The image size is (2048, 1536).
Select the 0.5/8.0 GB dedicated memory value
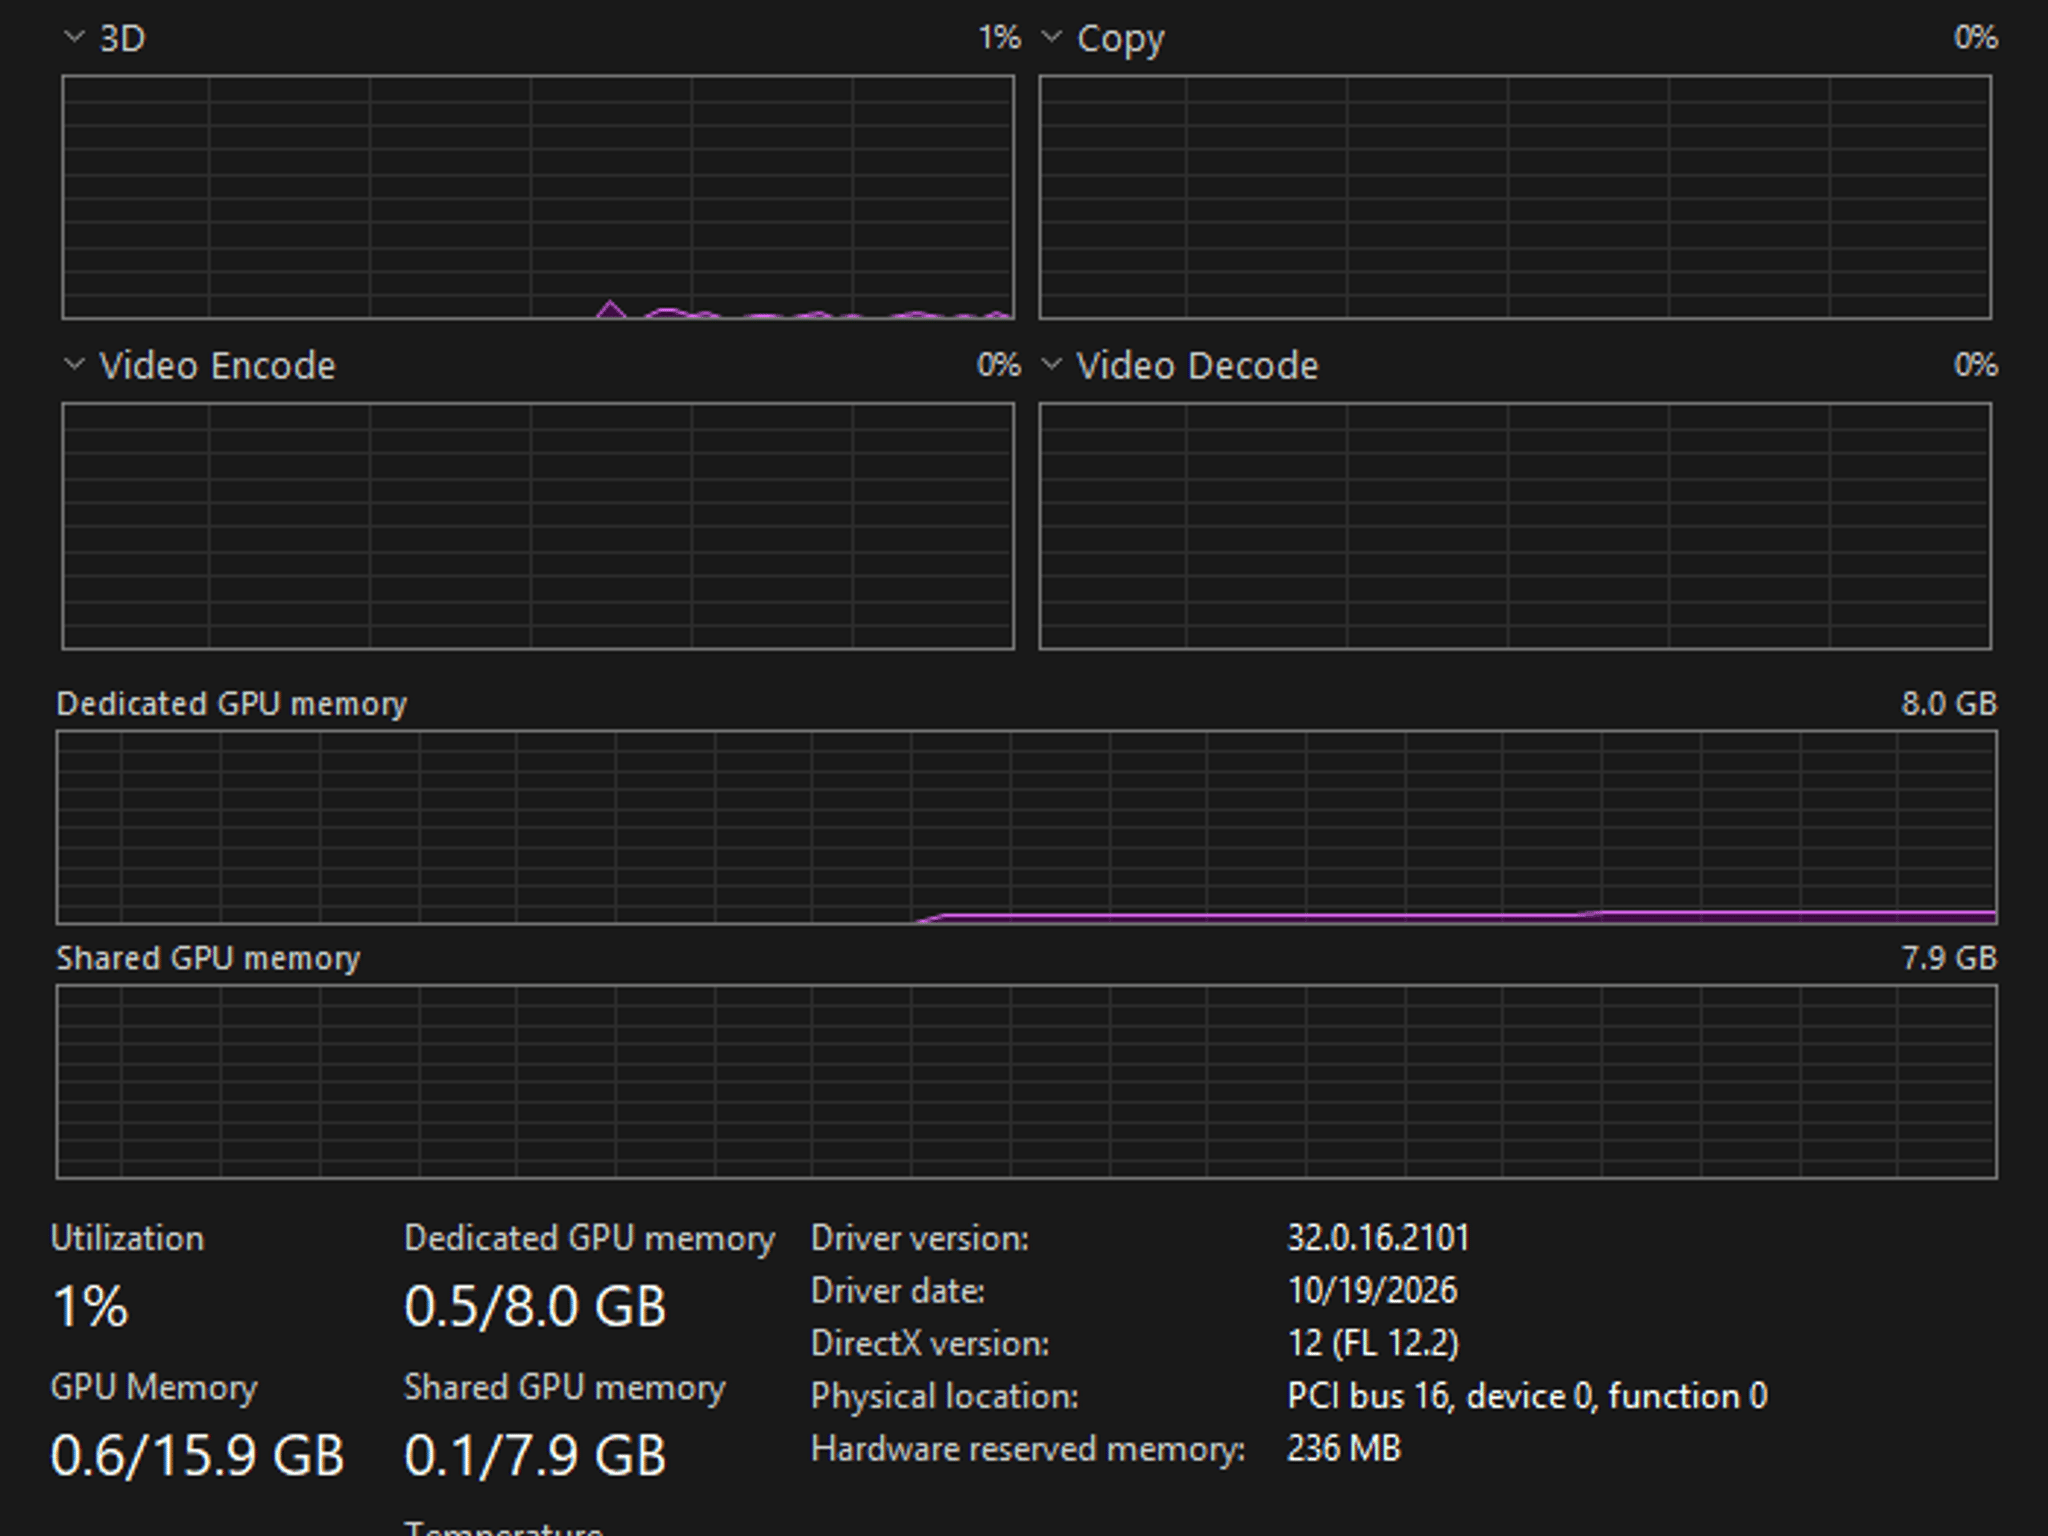535,1307
